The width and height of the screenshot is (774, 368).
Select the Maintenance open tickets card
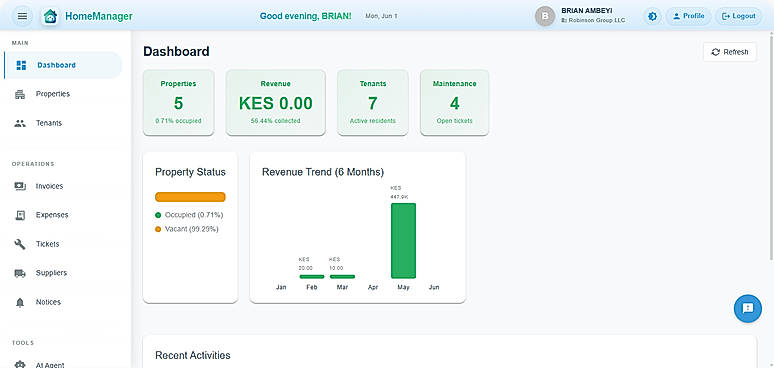455,102
